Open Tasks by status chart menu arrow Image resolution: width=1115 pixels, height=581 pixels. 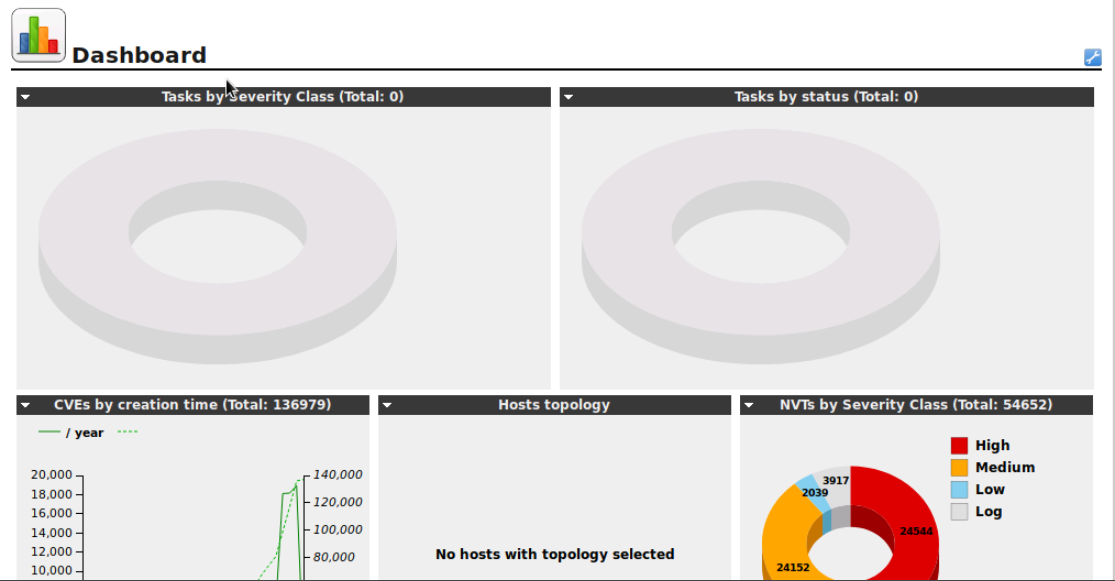tap(569, 97)
